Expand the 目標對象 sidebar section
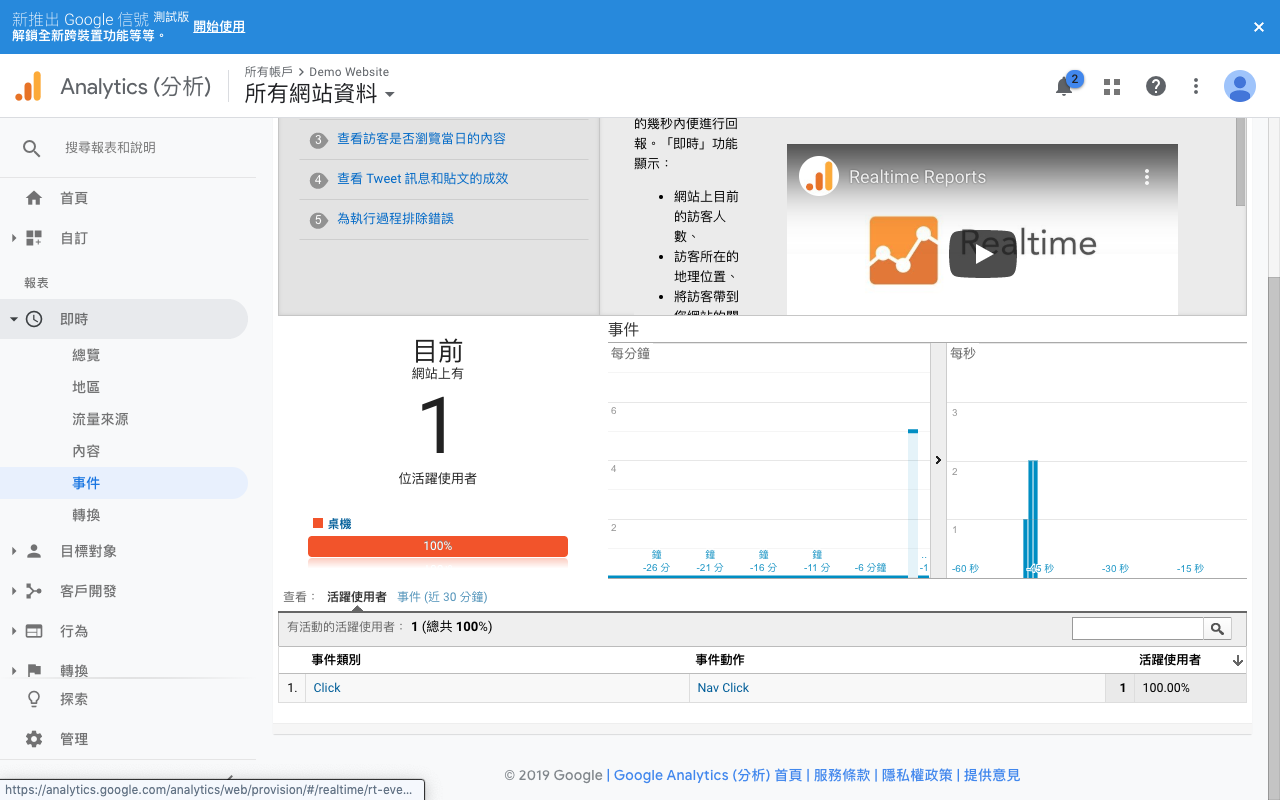 tap(14, 551)
